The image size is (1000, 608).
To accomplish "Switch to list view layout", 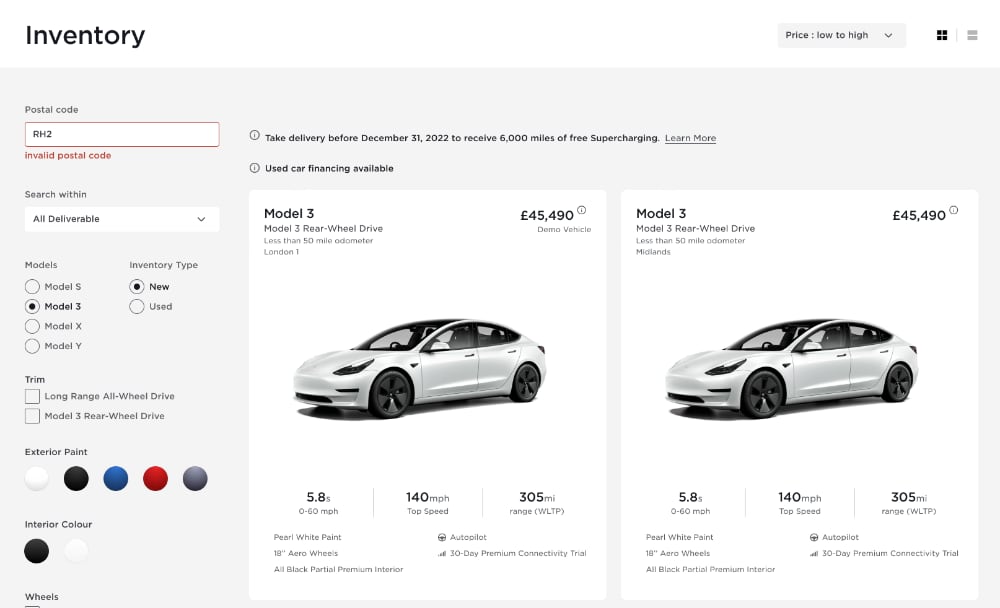I will pos(972,35).
